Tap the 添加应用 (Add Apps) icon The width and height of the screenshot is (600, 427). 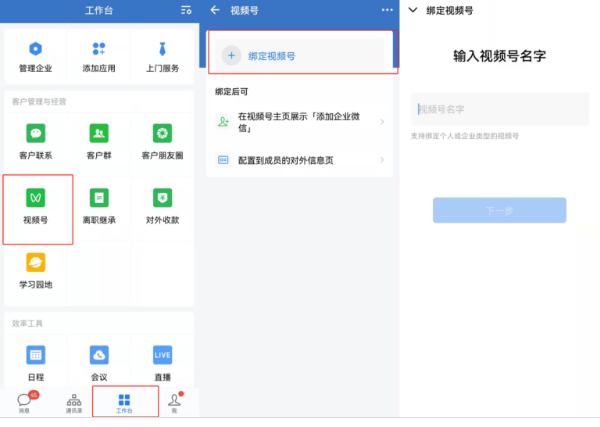98,55
